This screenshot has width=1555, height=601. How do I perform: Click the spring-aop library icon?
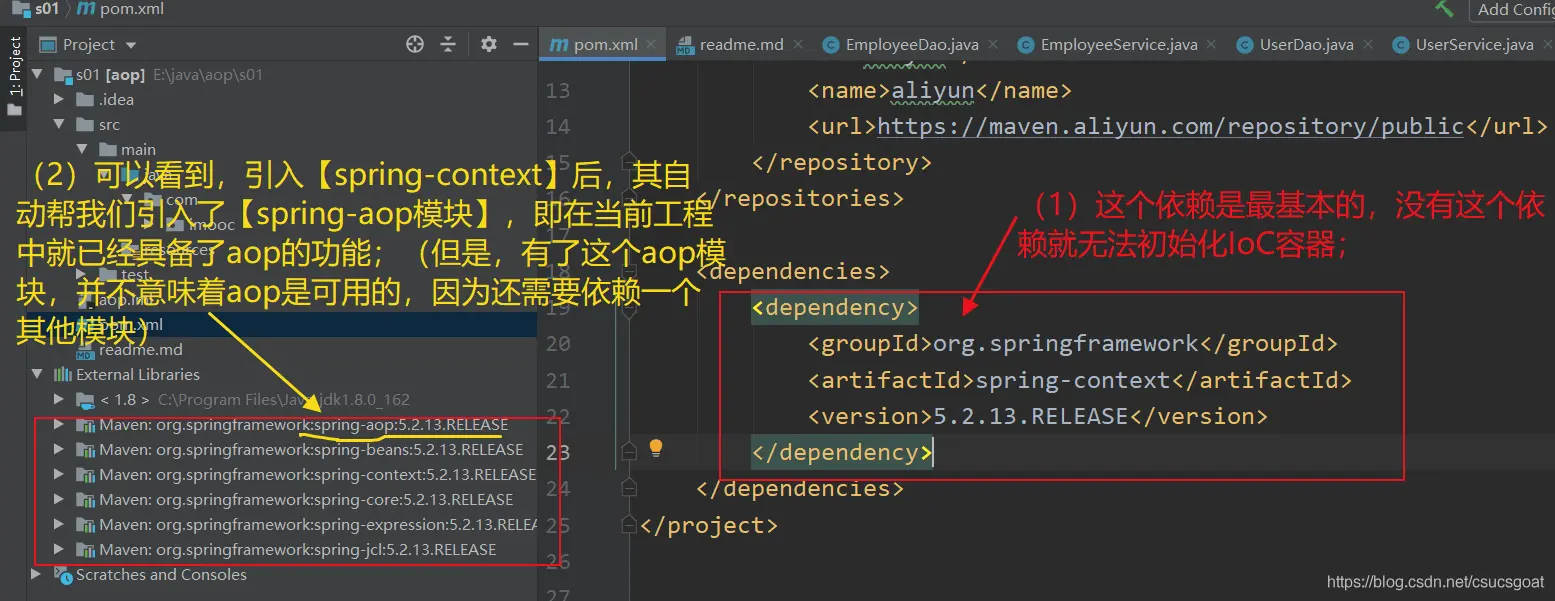click(86, 425)
